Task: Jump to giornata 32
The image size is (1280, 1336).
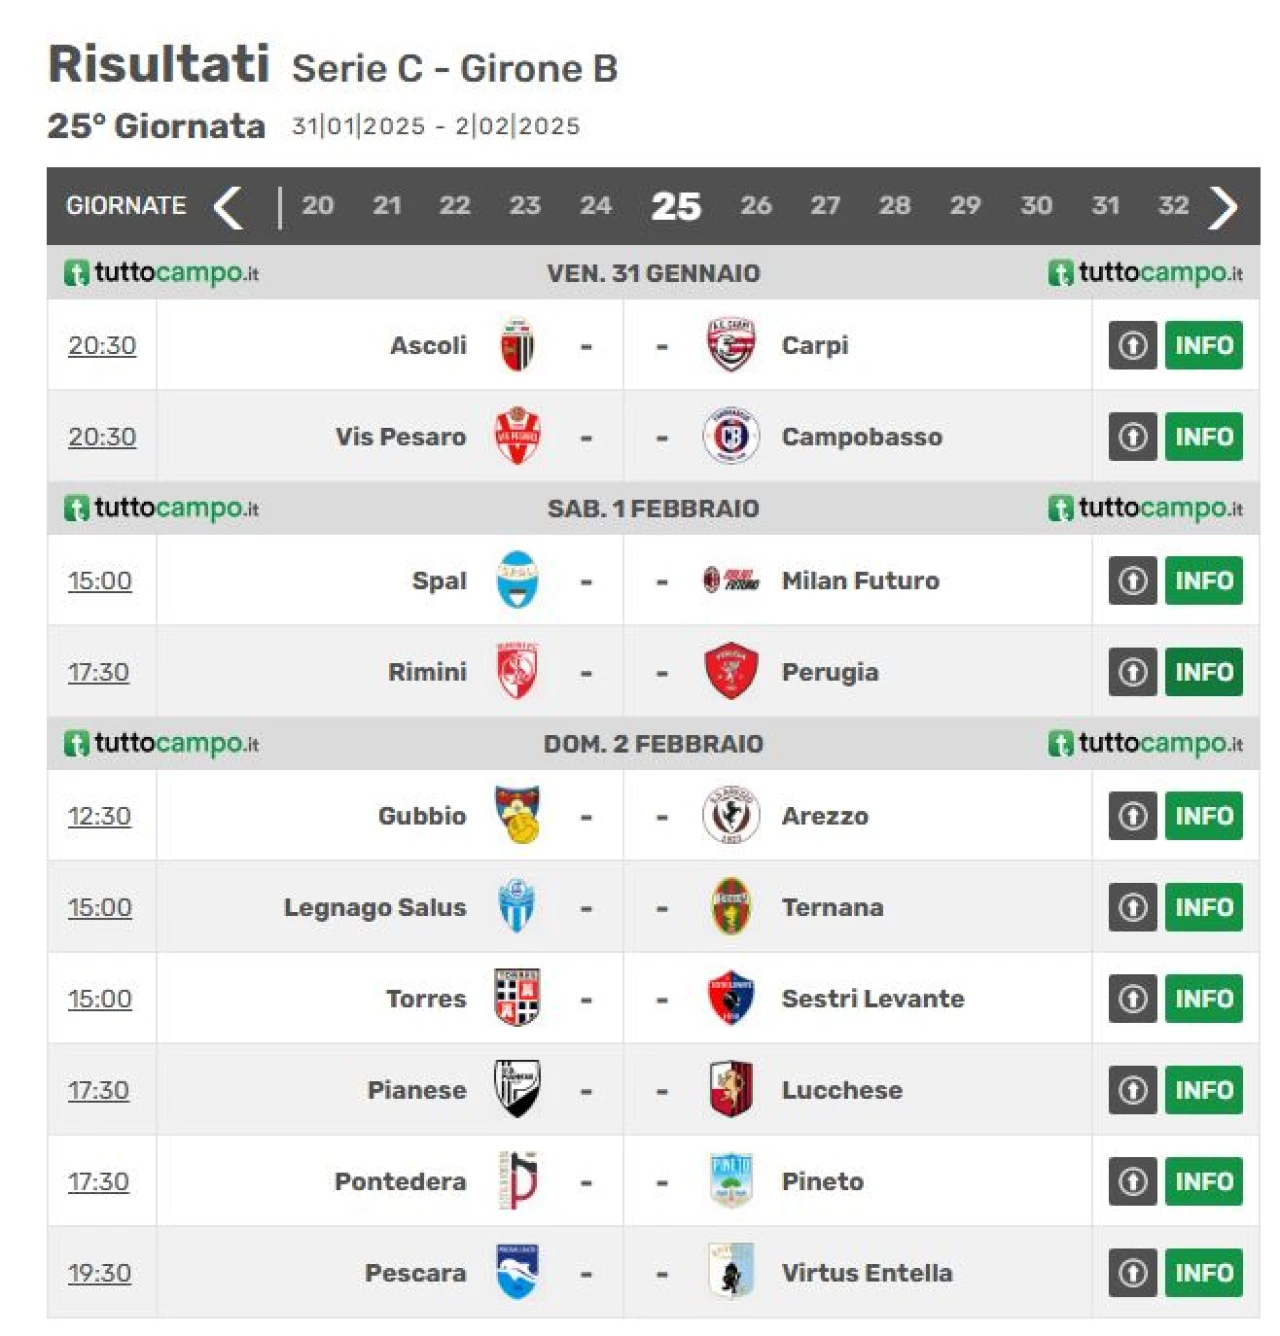Action: (x=1173, y=206)
